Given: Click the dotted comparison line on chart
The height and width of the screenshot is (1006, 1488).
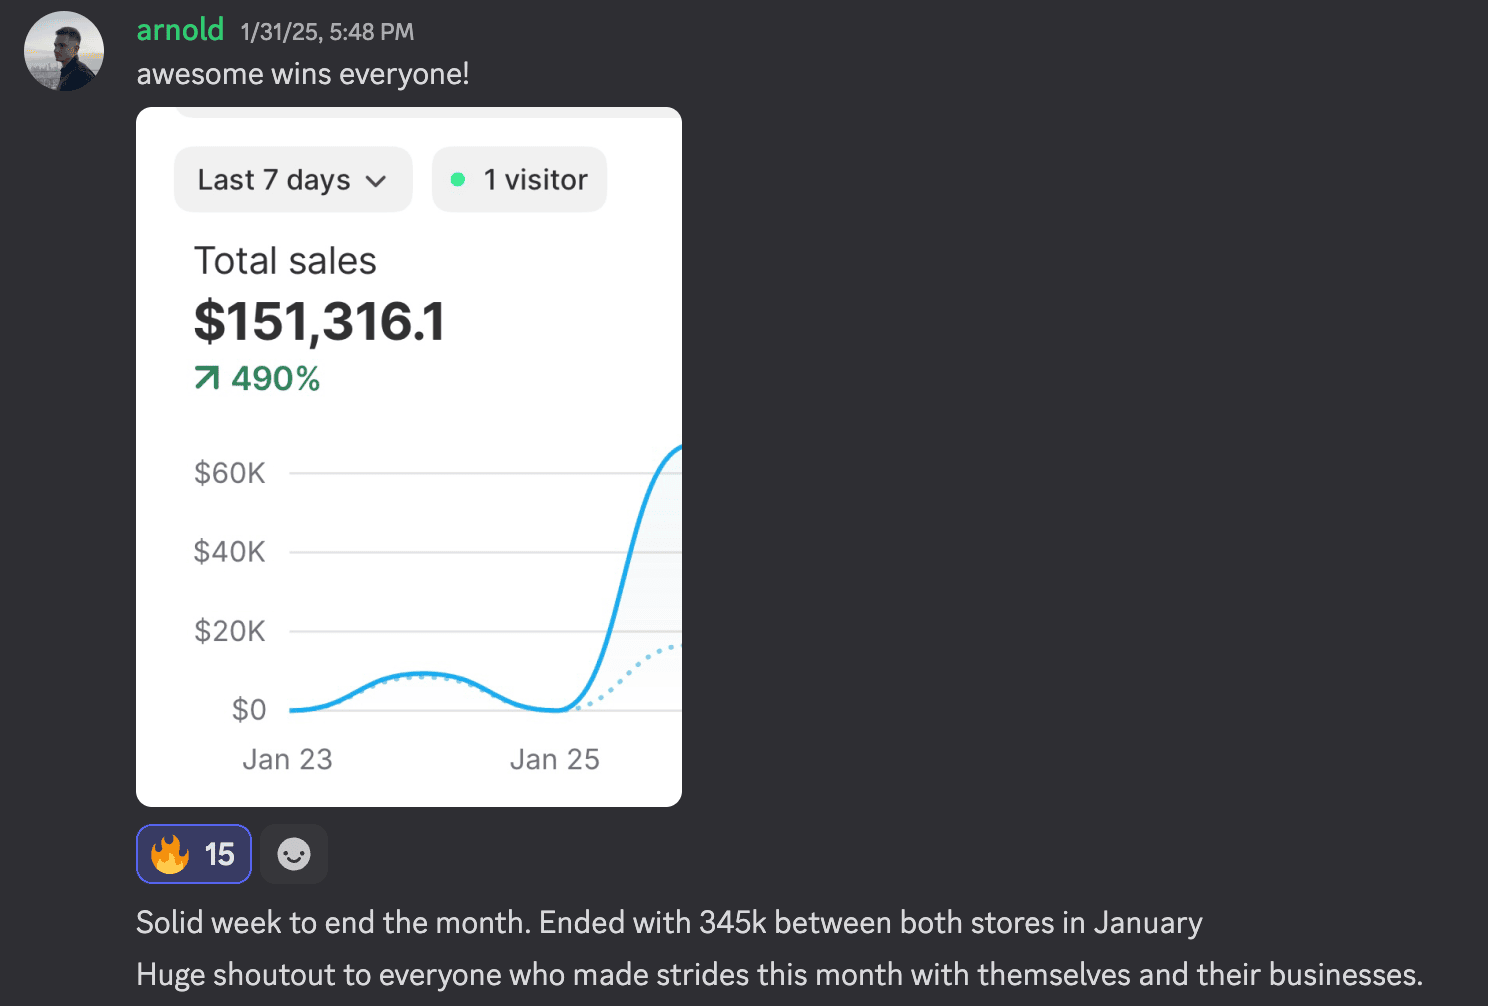Looking at the screenshot, I should point(640,661).
